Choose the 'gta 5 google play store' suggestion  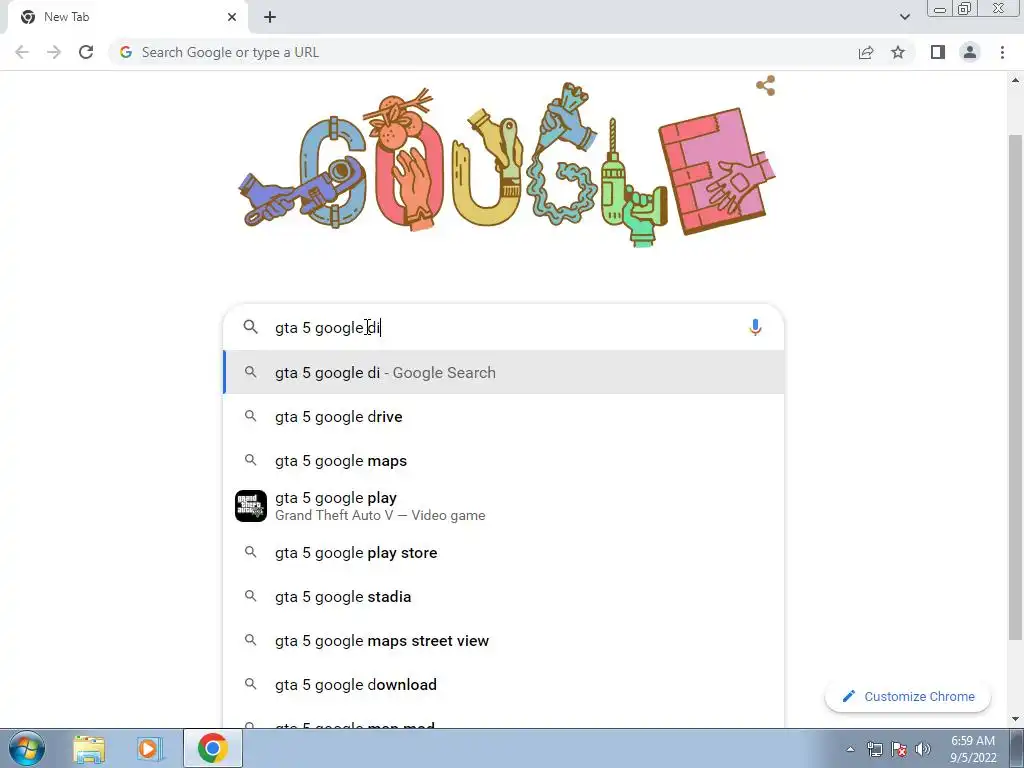(504, 552)
